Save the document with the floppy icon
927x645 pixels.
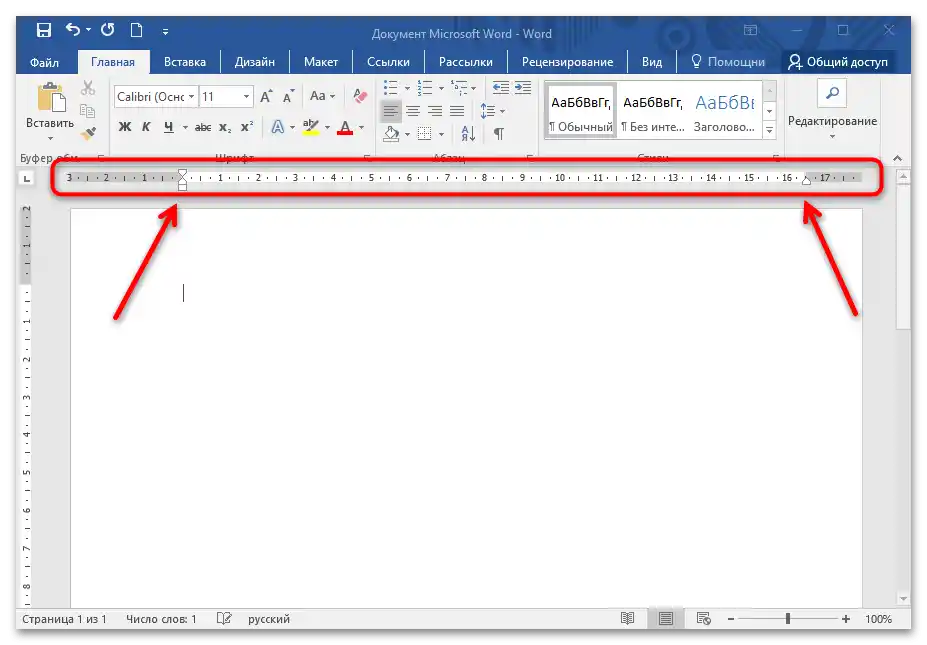coord(44,30)
